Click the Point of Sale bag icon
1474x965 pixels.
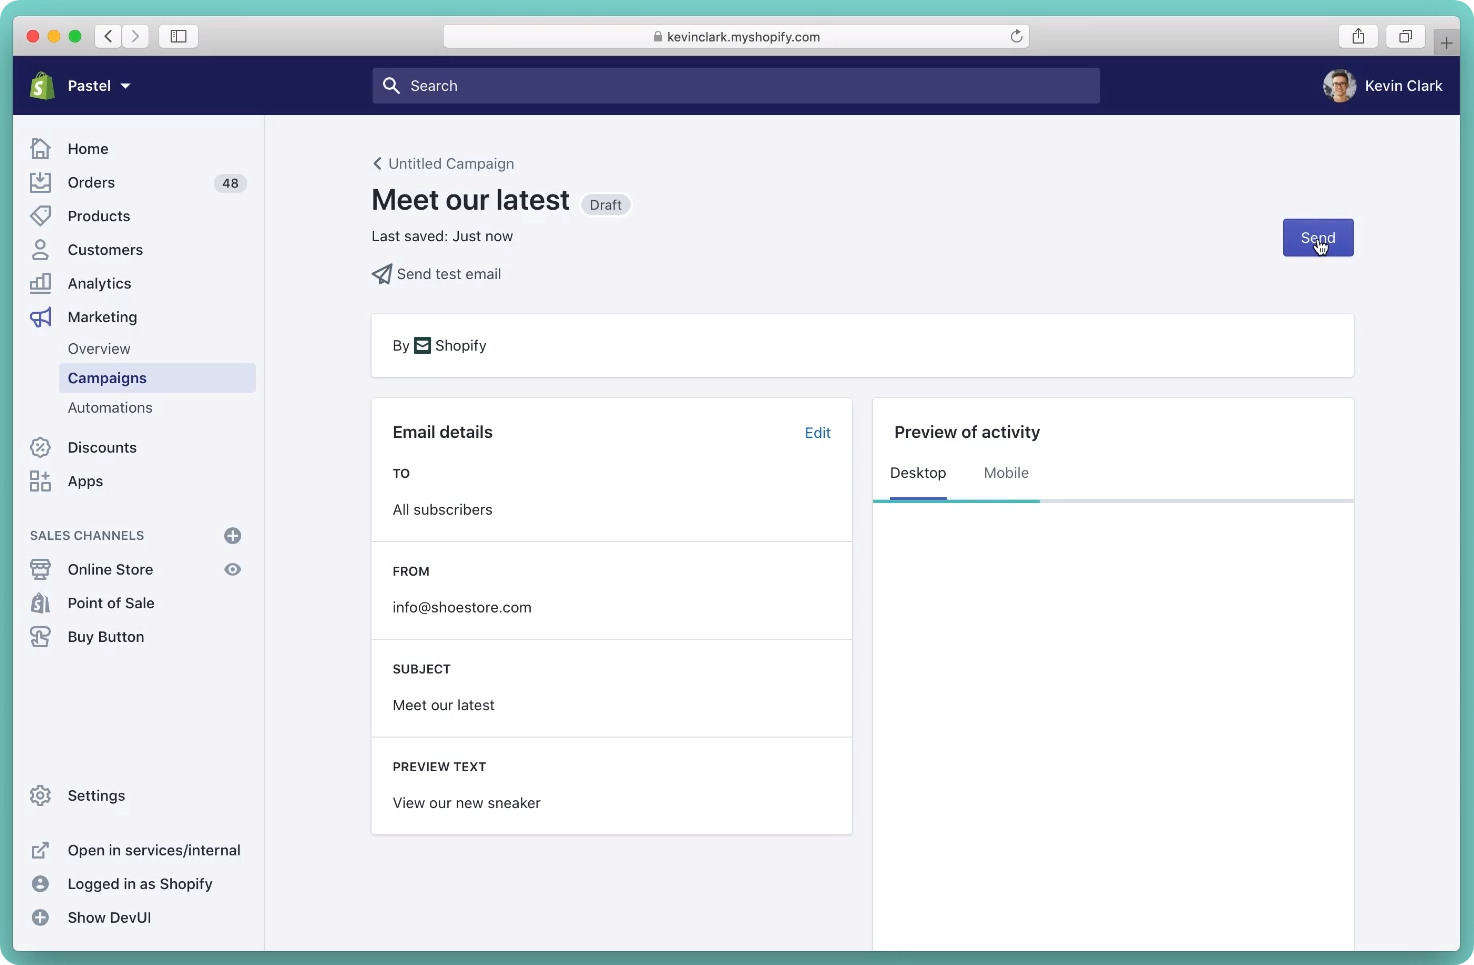(40, 603)
